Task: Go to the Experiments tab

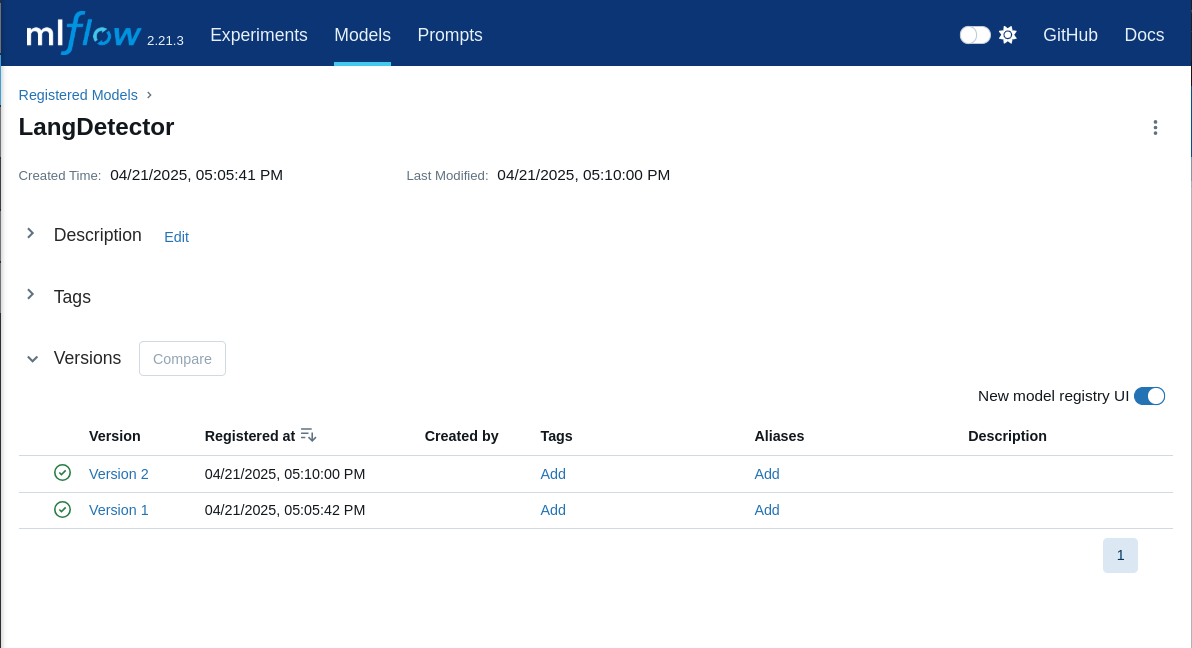Action: (x=259, y=35)
